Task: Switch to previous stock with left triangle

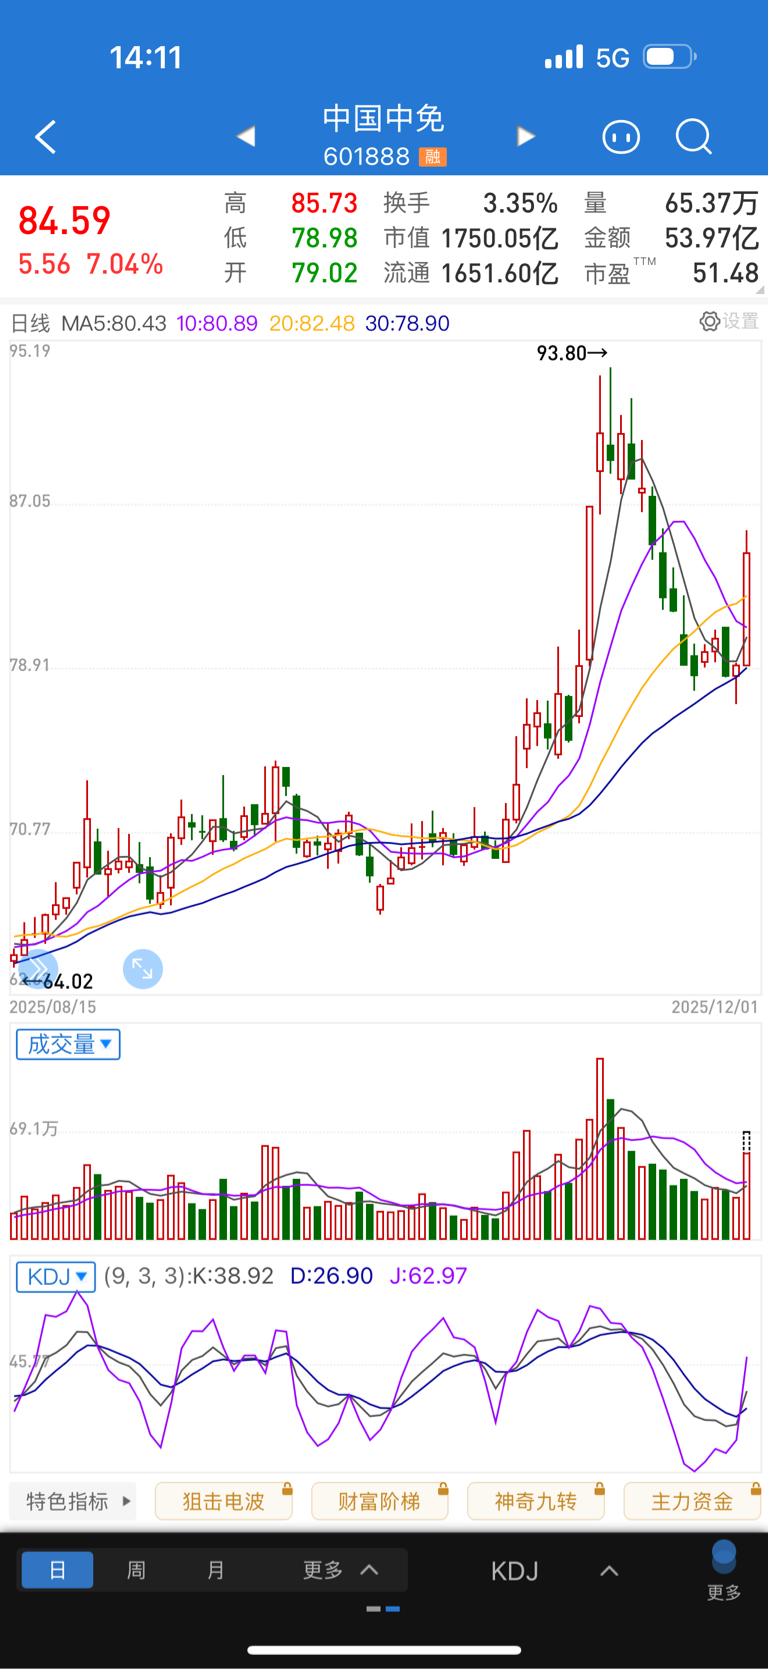Action: [x=246, y=136]
